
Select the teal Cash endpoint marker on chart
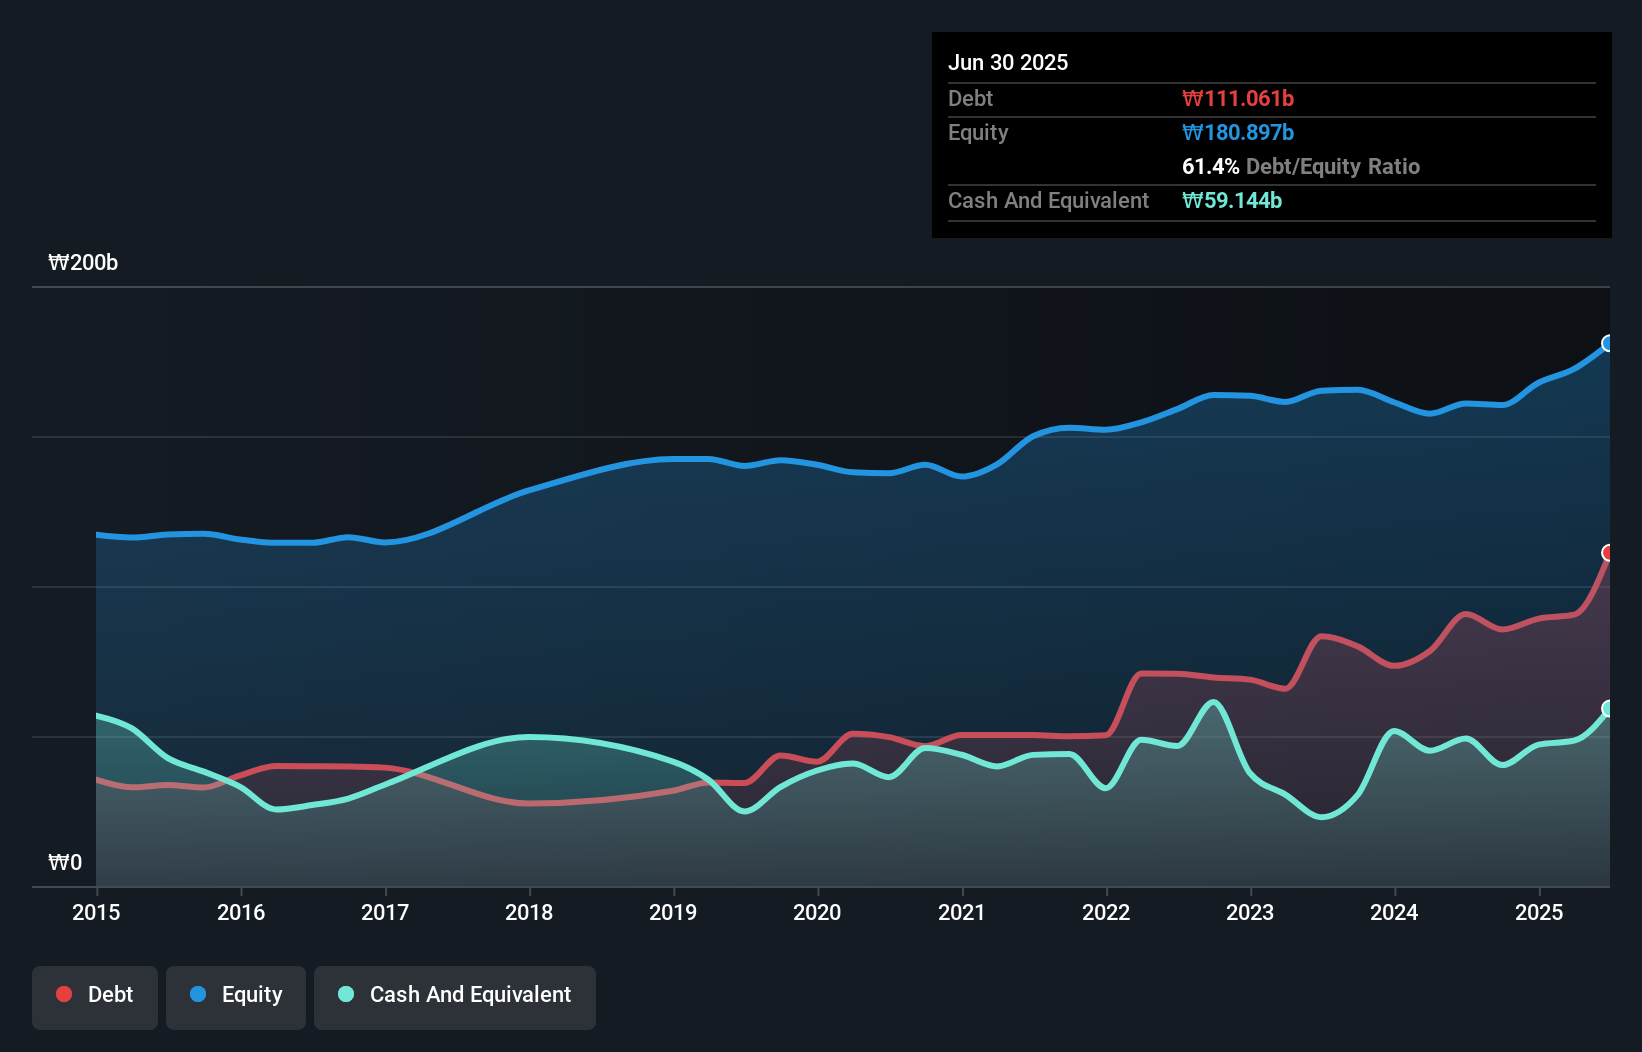click(x=1608, y=710)
